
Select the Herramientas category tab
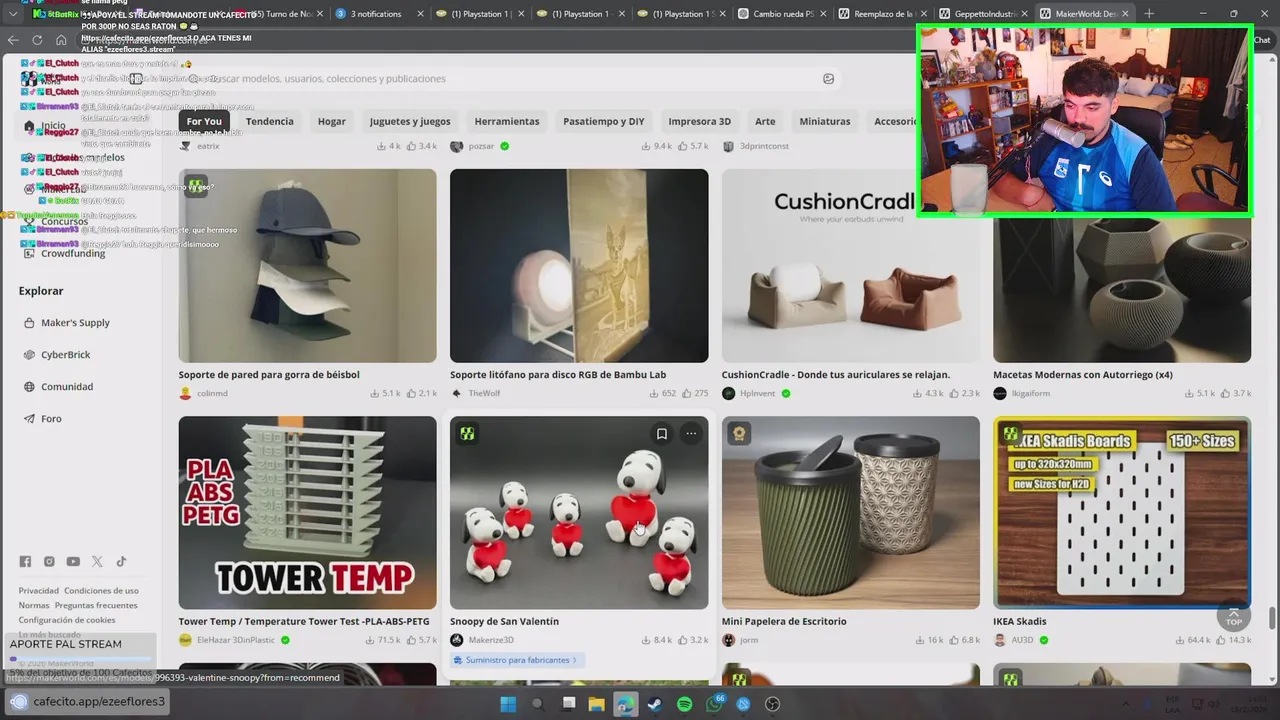(x=507, y=121)
